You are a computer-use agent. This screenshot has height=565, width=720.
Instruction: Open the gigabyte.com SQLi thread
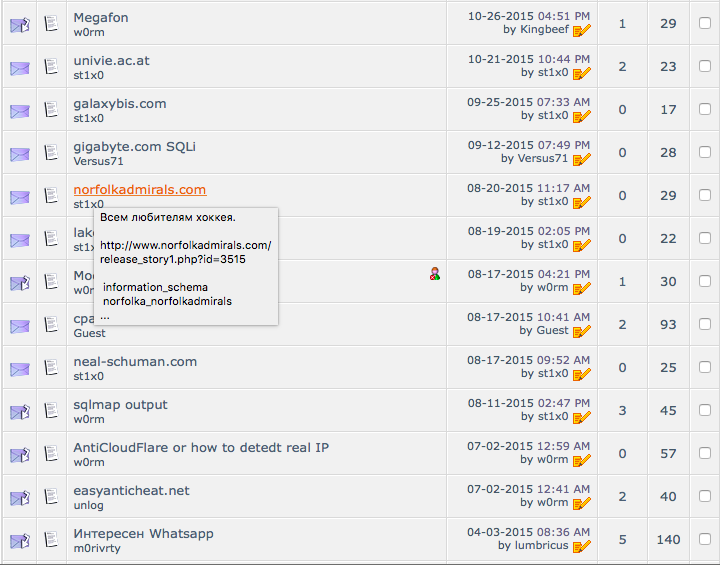(135, 147)
